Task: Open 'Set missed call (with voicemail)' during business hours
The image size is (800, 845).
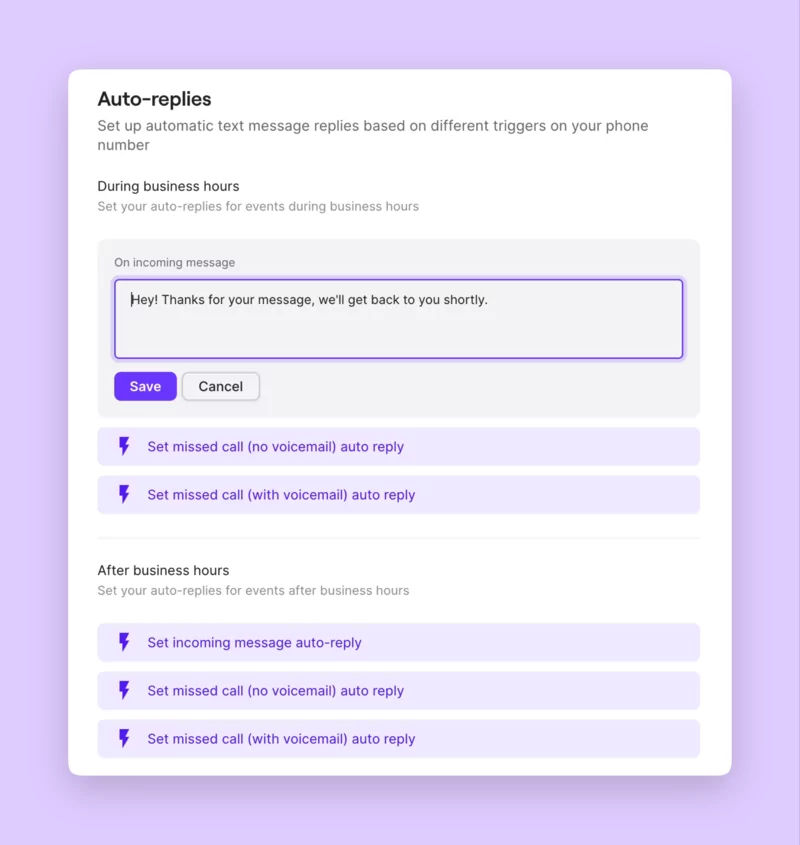Action: pyautogui.click(x=281, y=495)
